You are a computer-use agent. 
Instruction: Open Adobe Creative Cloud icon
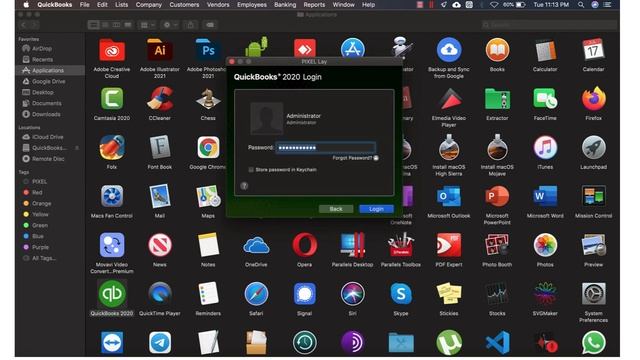112,51
